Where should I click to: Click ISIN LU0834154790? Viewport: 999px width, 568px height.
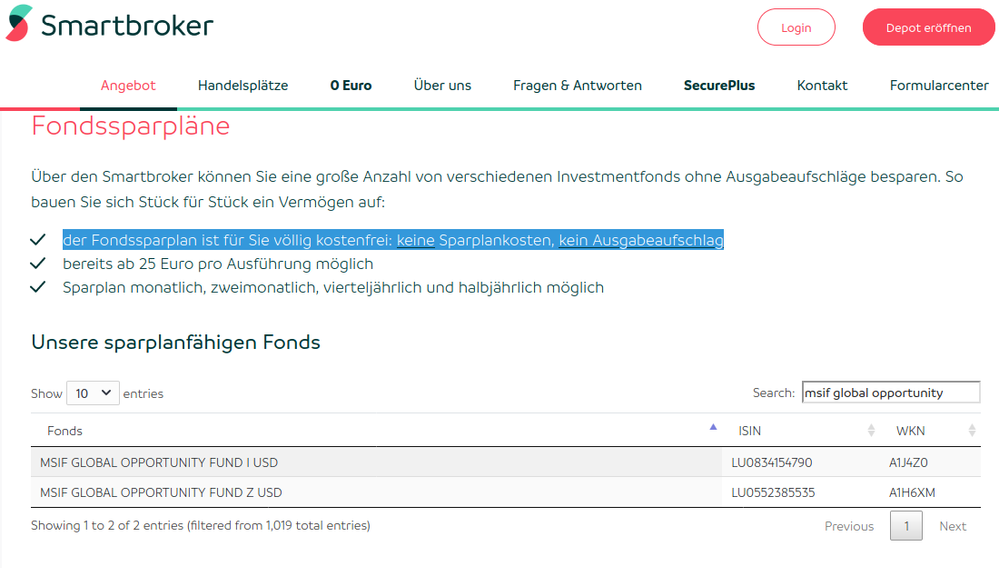772,462
